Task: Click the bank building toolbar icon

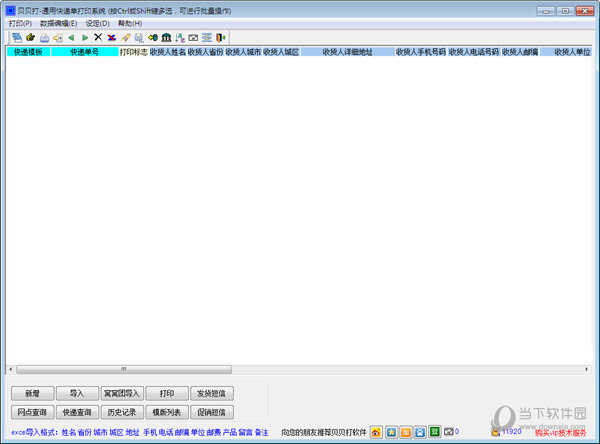Action: 166,37
